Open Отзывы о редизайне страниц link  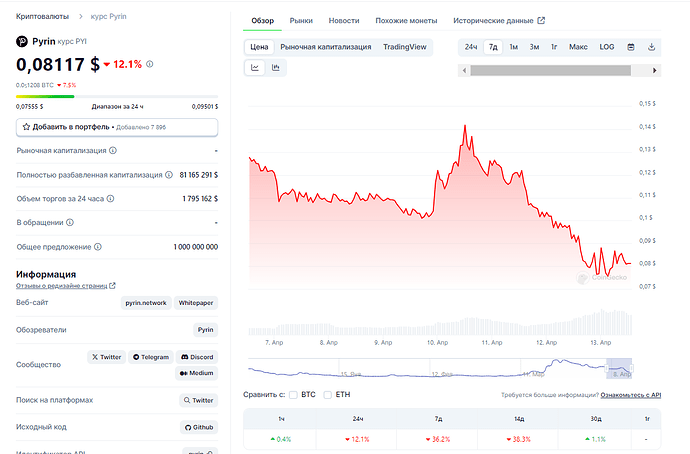click(62, 286)
